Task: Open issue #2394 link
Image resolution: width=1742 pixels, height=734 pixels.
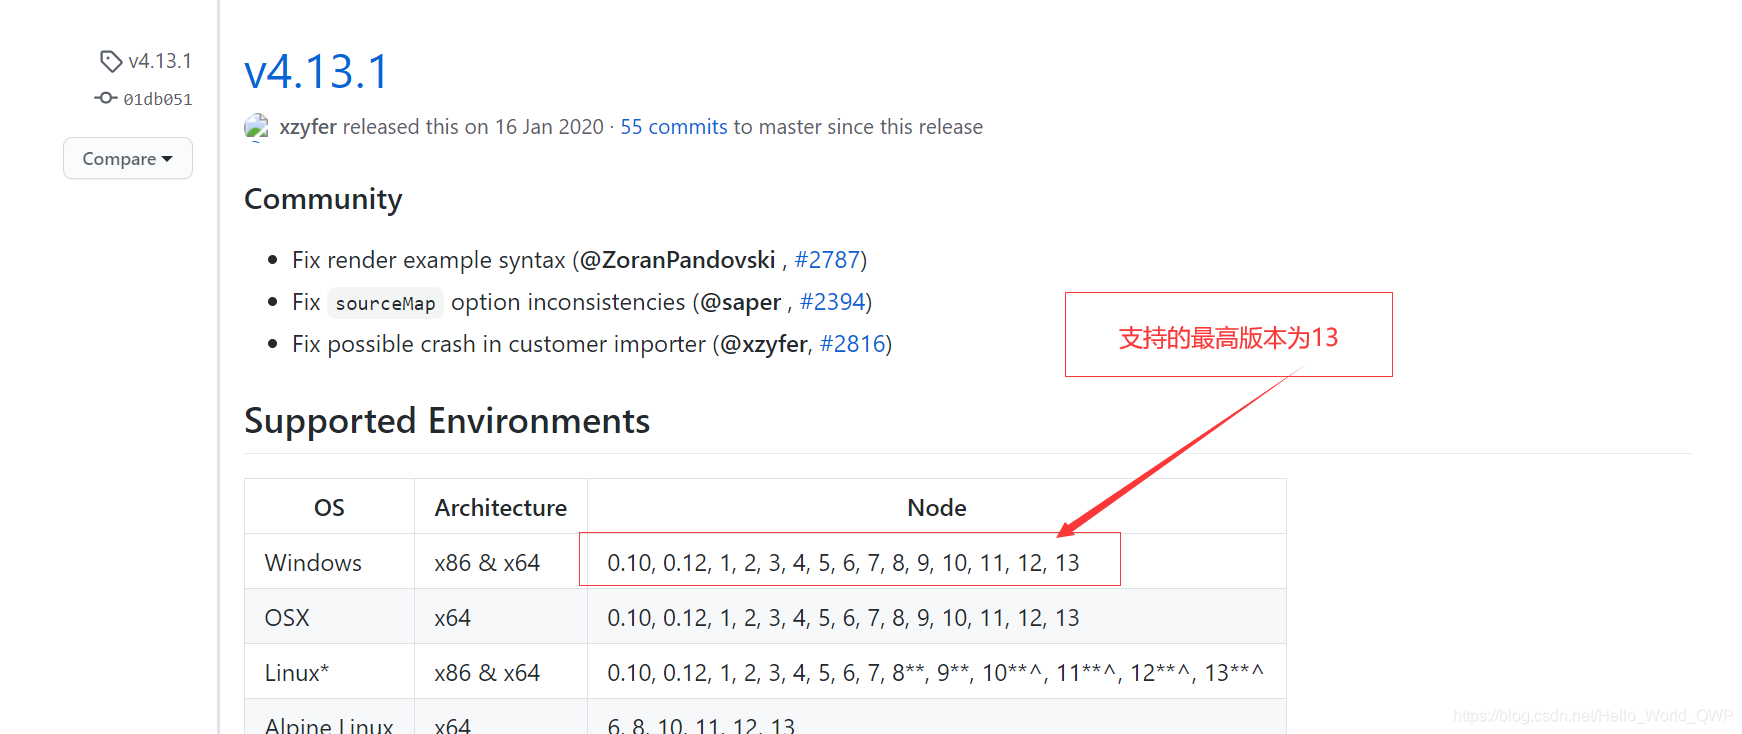Action: pos(832,302)
